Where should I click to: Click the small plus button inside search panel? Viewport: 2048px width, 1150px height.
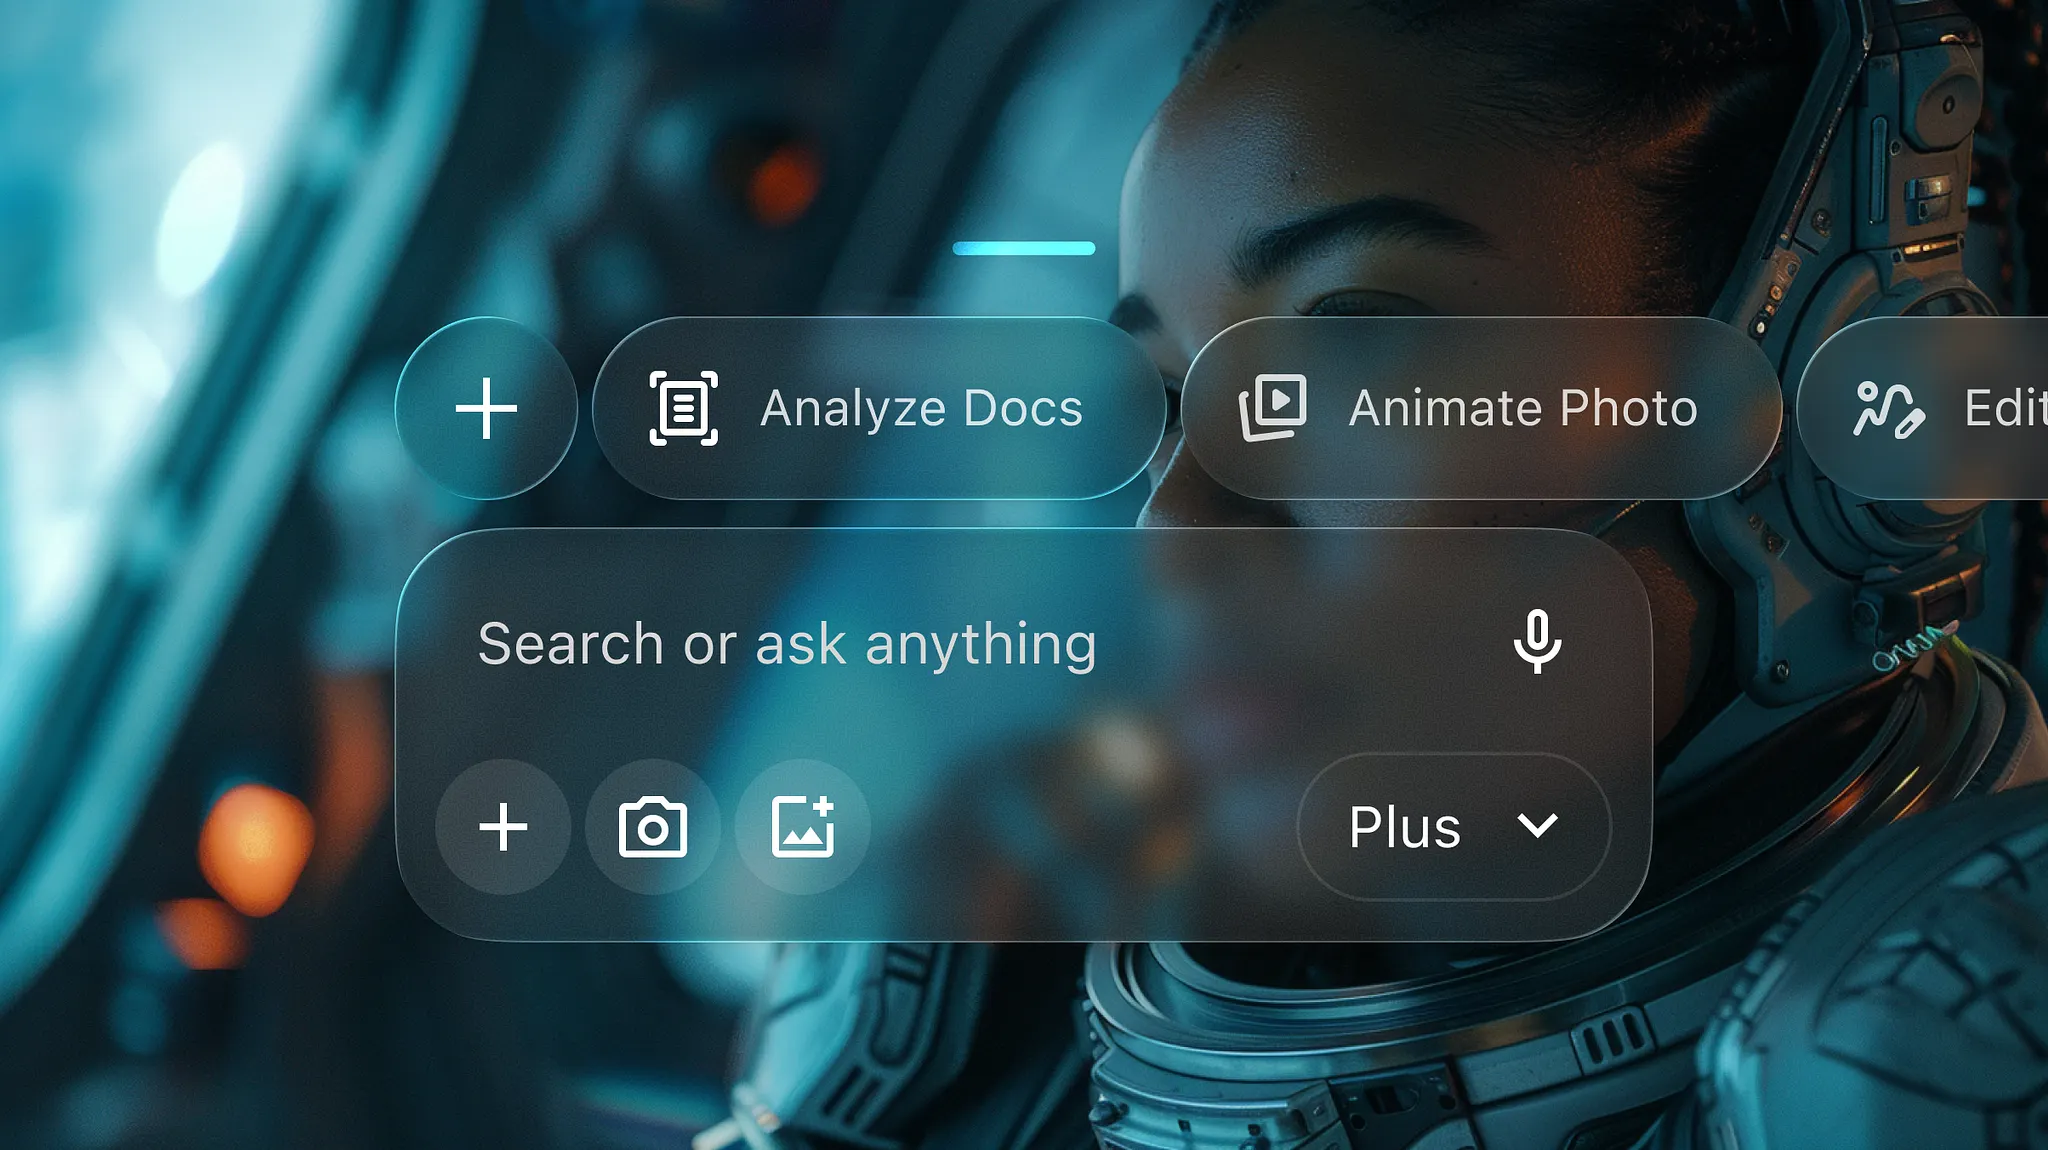(x=503, y=827)
